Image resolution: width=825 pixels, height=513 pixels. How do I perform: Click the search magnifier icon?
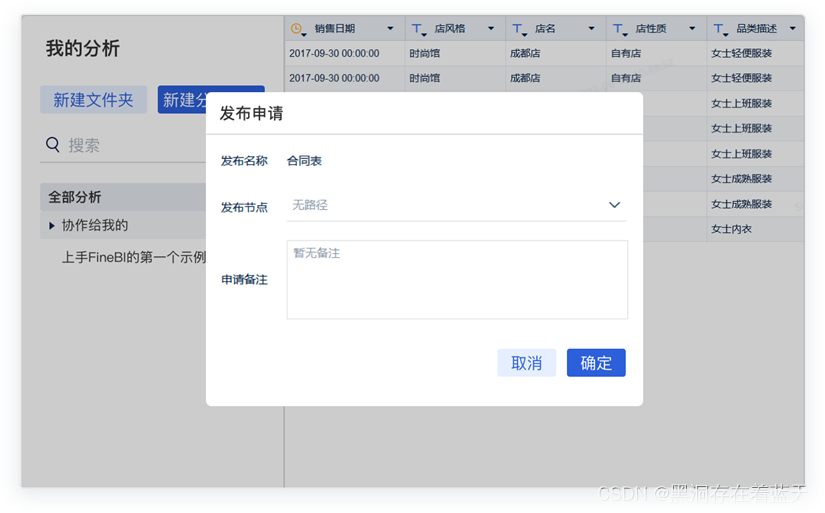pos(53,144)
